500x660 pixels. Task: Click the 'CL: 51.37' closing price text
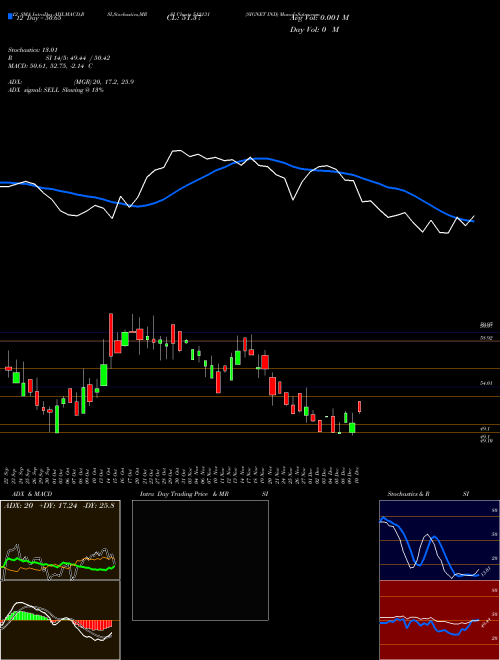(x=184, y=18)
